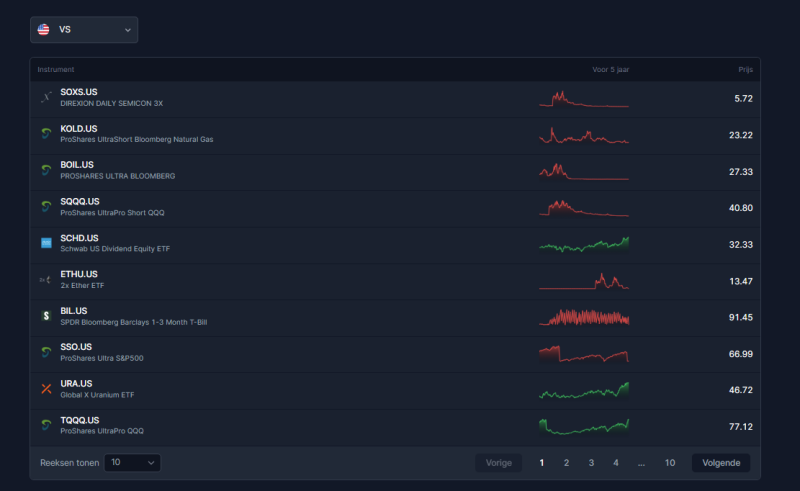Go to page 2 of results
800x491 pixels.
coord(566,463)
